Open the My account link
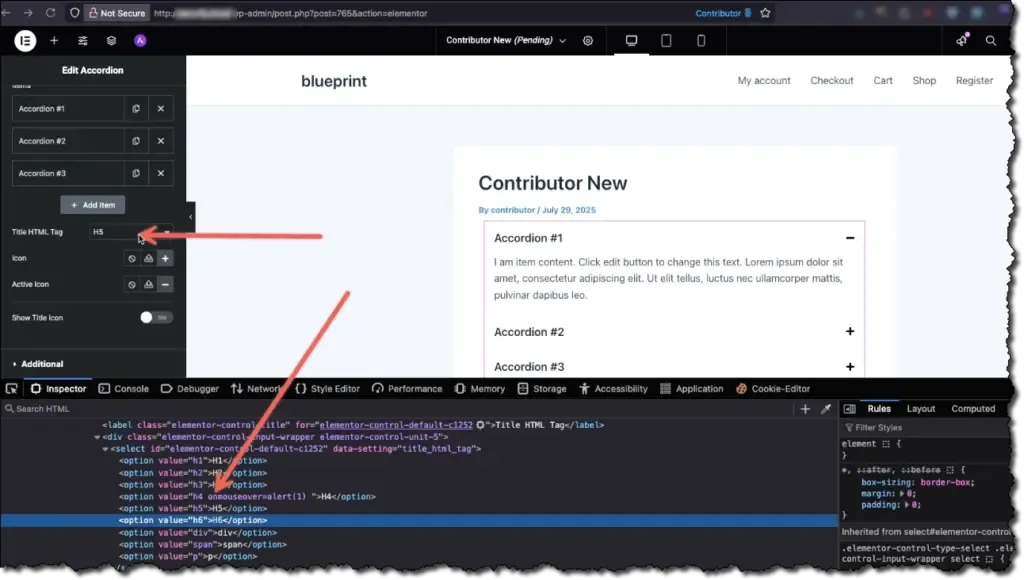 [764, 80]
